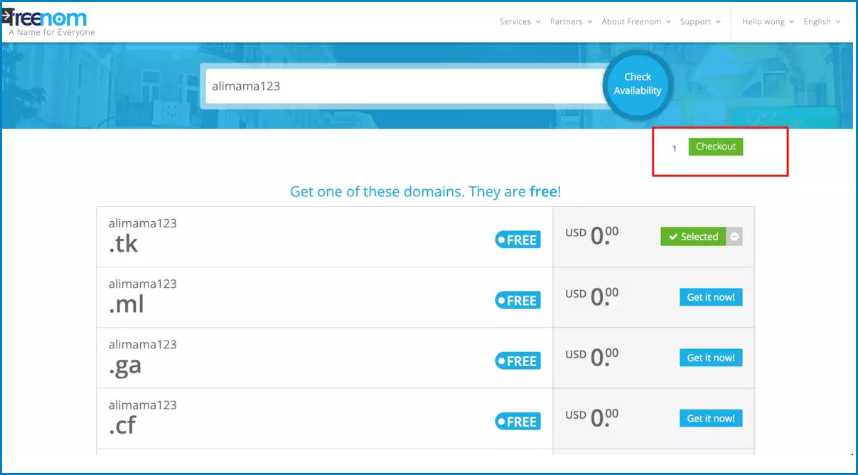858x475 pixels.
Task: Click the .ga domain extension text
Action: [125, 366]
